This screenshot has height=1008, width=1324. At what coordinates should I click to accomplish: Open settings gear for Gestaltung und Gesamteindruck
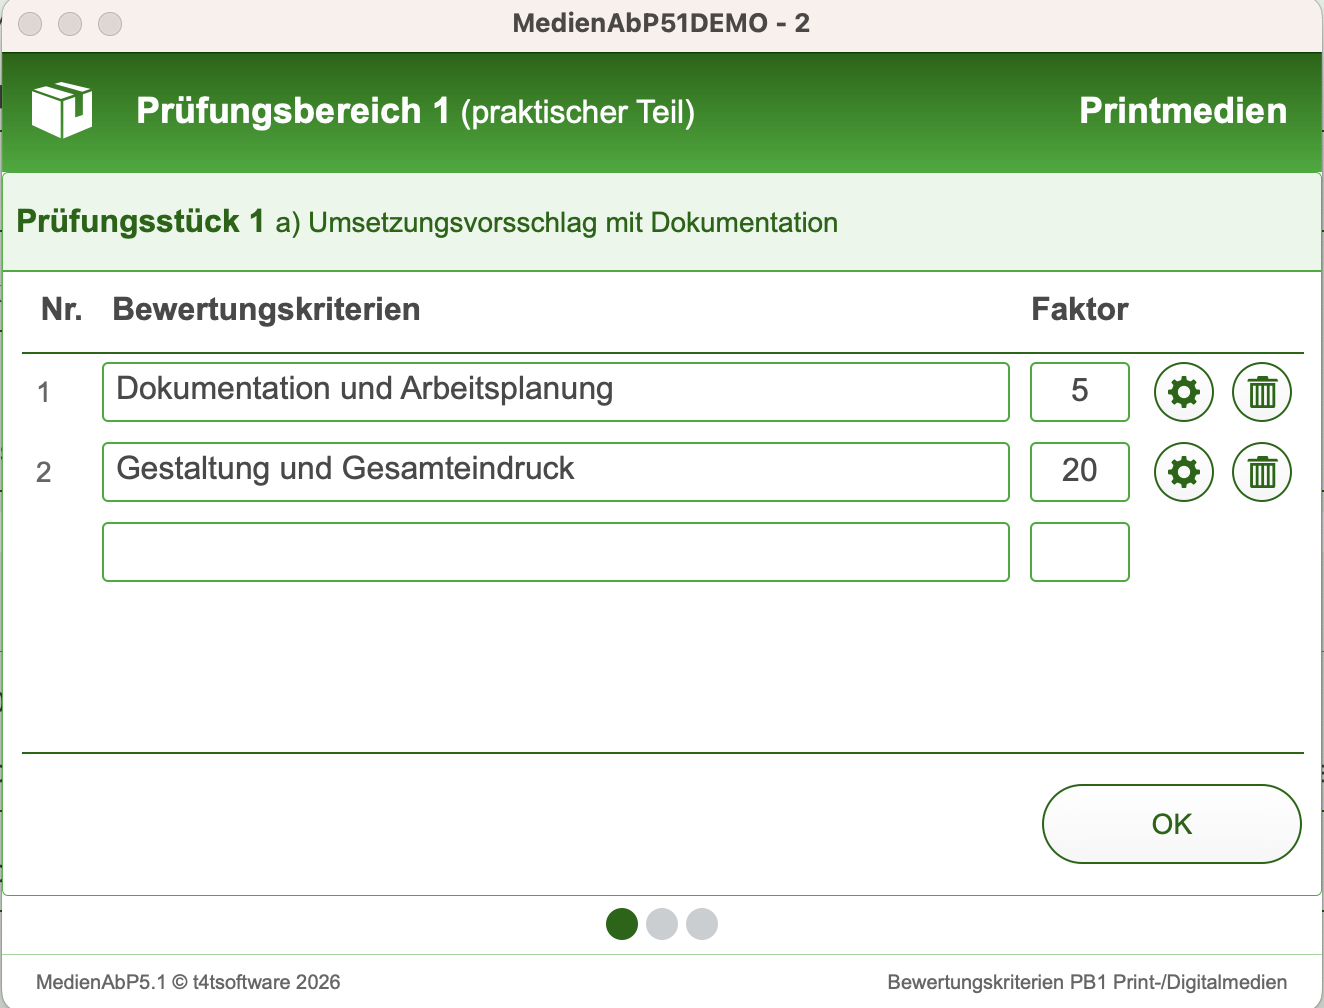(x=1183, y=472)
